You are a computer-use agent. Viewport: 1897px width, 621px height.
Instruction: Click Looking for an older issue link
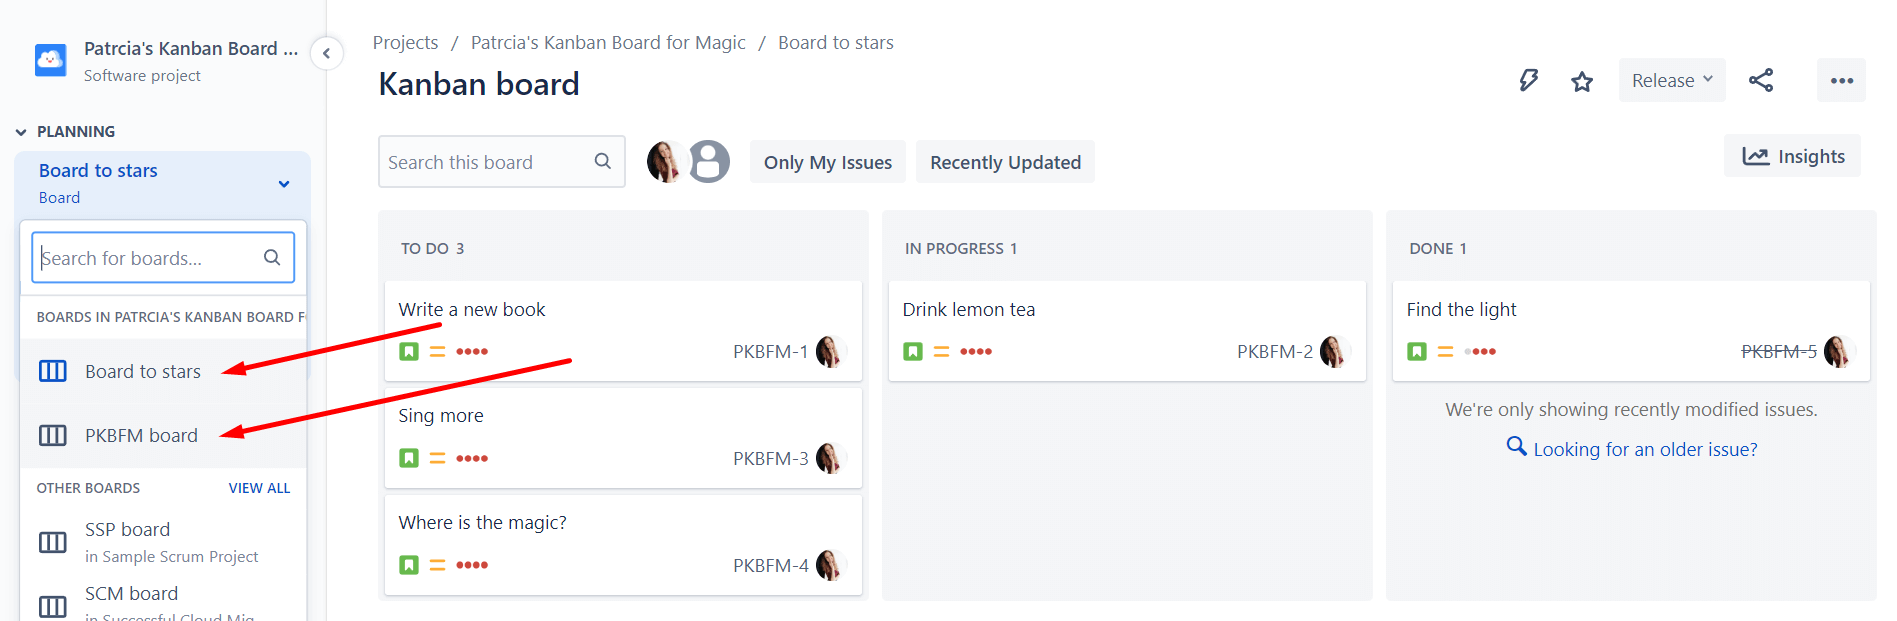pos(1631,449)
